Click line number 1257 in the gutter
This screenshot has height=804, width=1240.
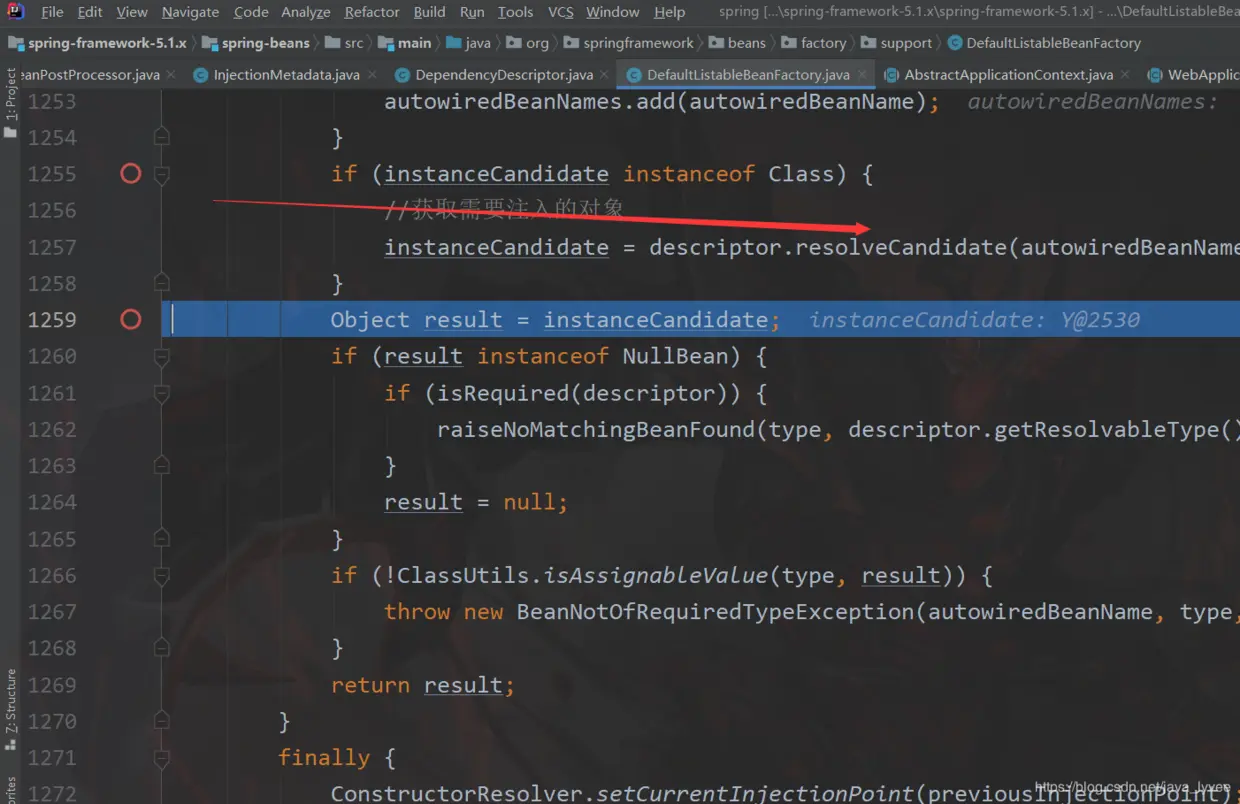click(x=52, y=247)
